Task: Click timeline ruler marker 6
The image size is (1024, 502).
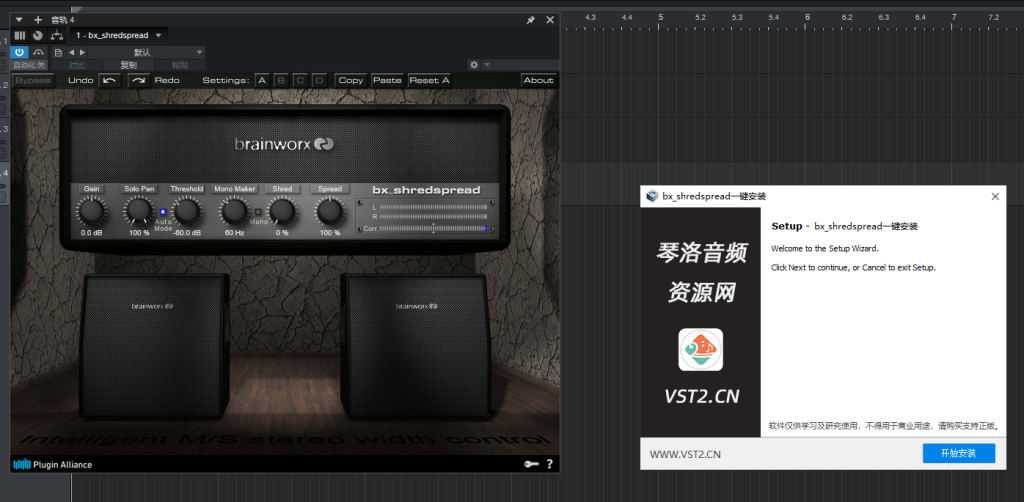Action: [807, 17]
